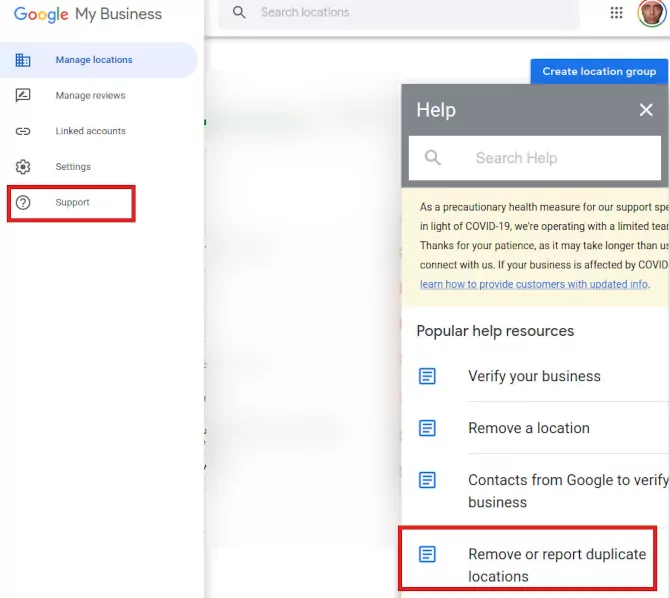Click the Google My Business logo
Viewport: 670px width, 598px height.
pos(88,14)
